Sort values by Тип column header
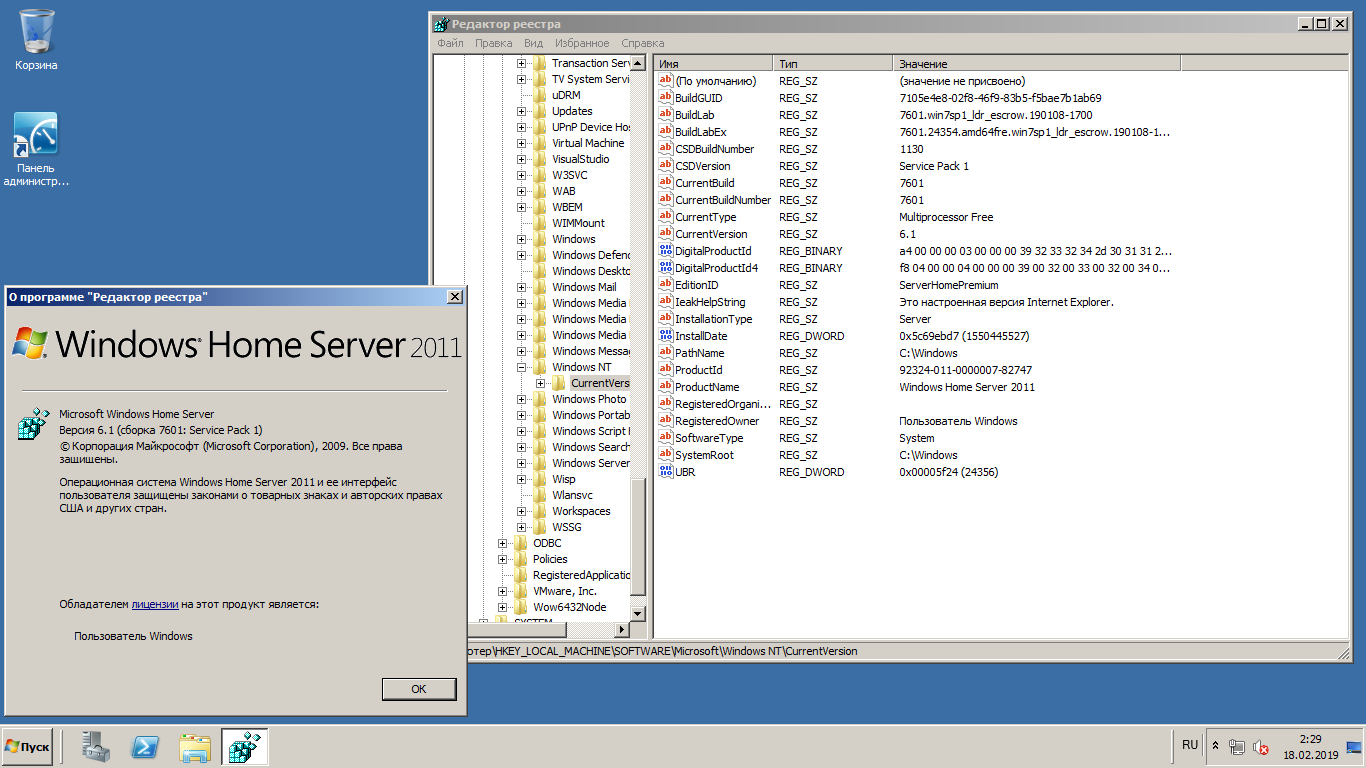The height and width of the screenshot is (768, 1366). [833, 63]
